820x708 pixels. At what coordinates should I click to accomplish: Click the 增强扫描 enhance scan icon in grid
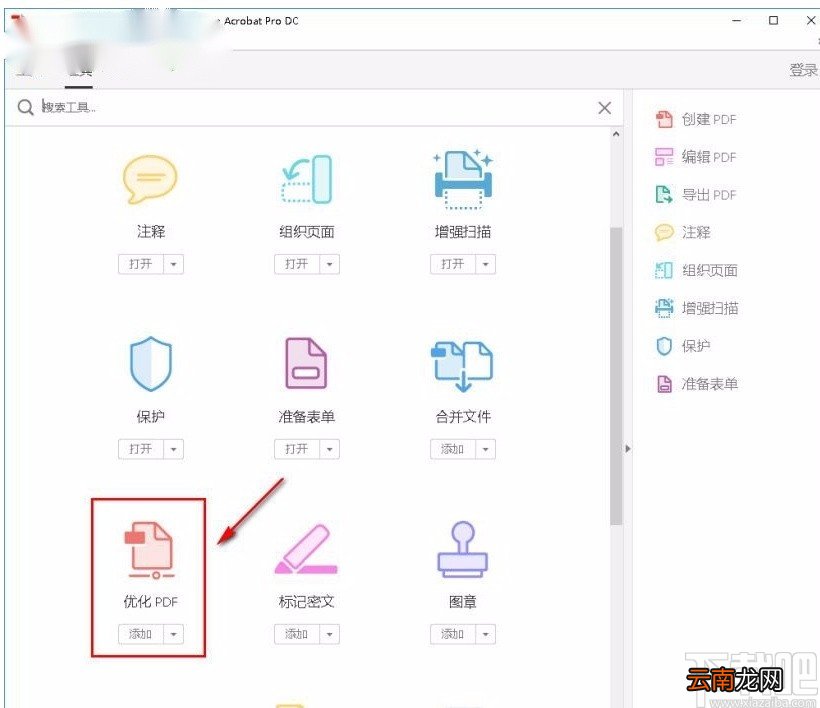point(463,179)
